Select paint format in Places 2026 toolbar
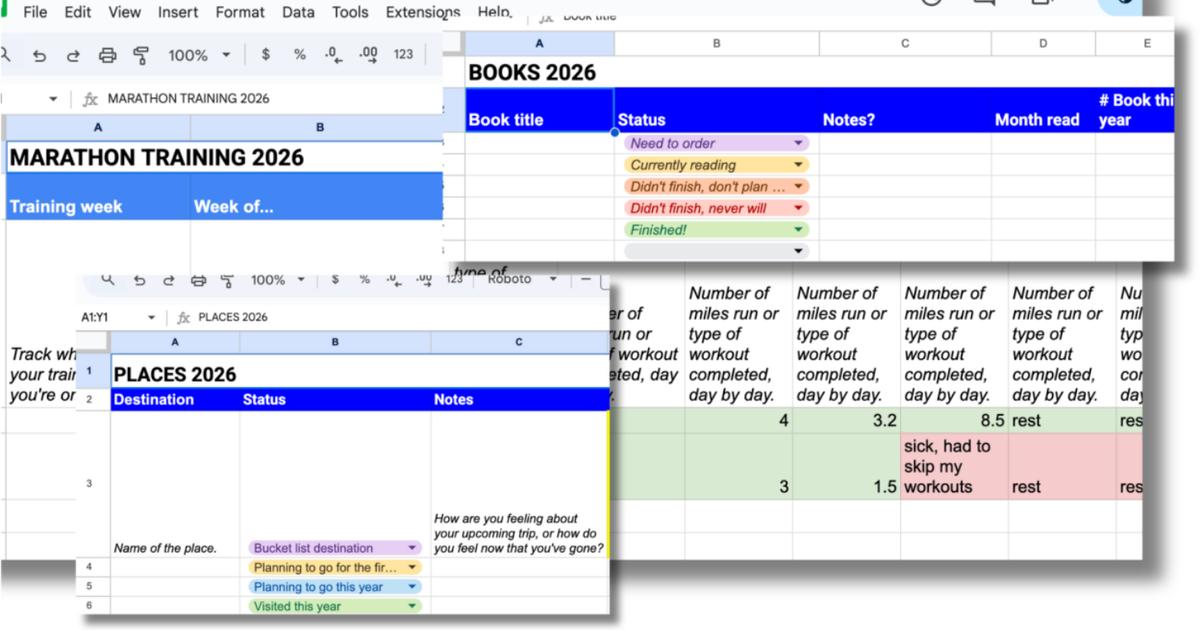This screenshot has height=630, width=1200. click(x=226, y=281)
